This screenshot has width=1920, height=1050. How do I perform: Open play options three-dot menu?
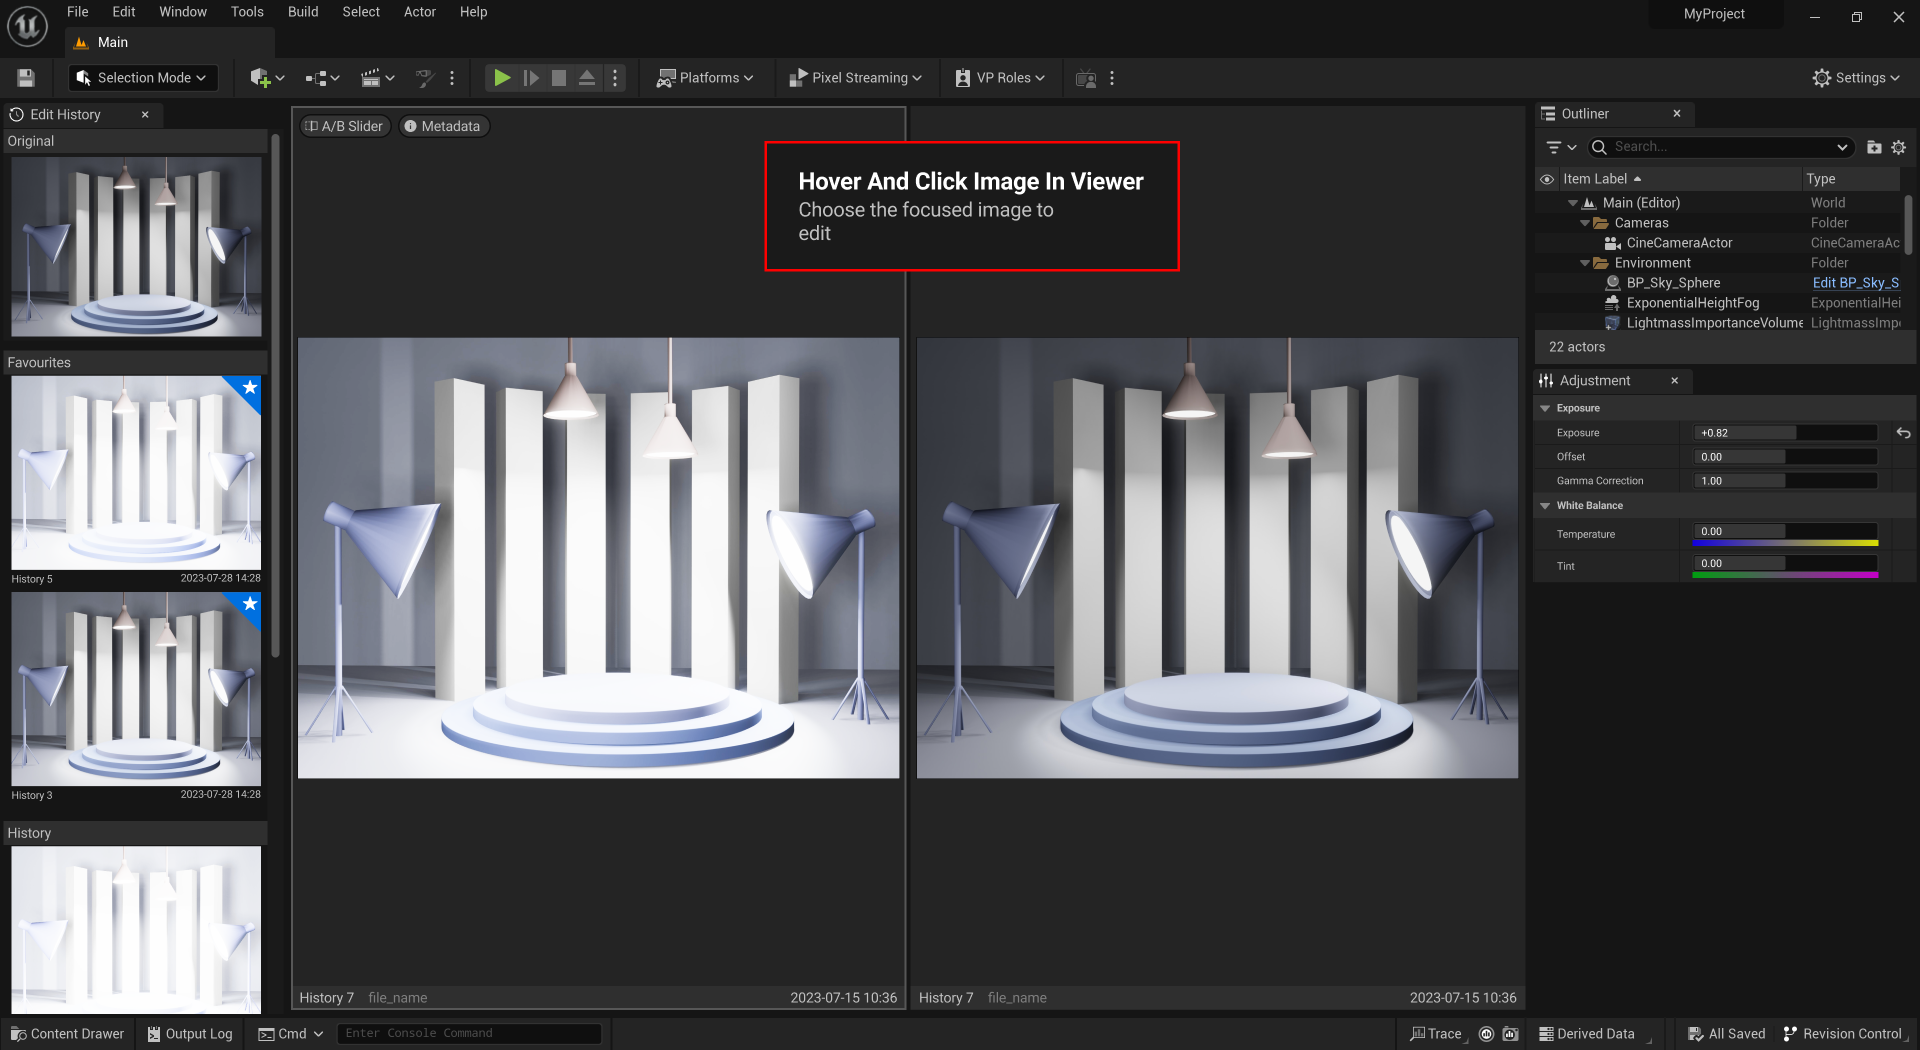(x=615, y=78)
